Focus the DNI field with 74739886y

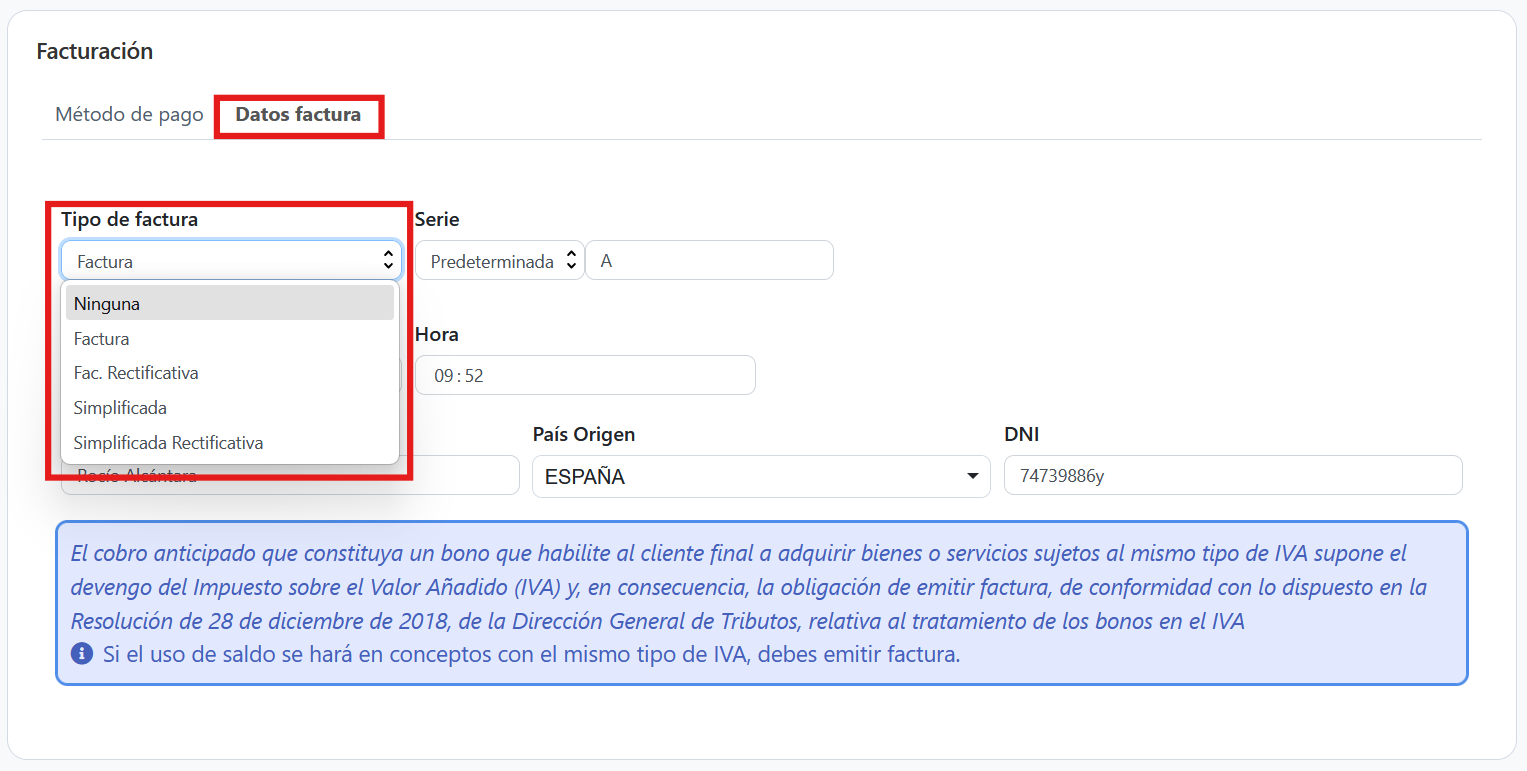pyautogui.click(x=1232, y=476)
